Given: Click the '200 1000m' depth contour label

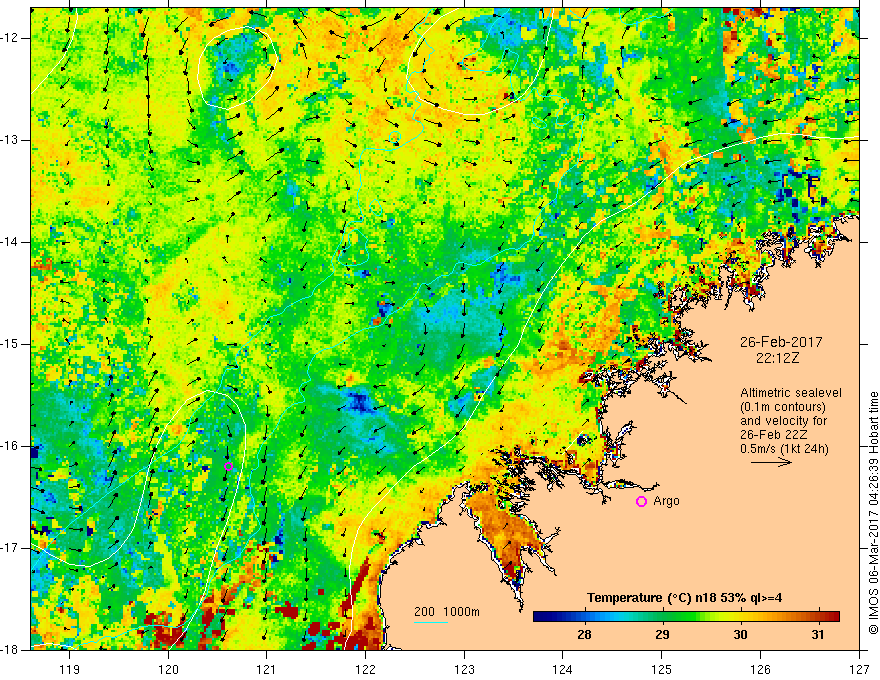Looking at the screenshot, I should [447, 612].
